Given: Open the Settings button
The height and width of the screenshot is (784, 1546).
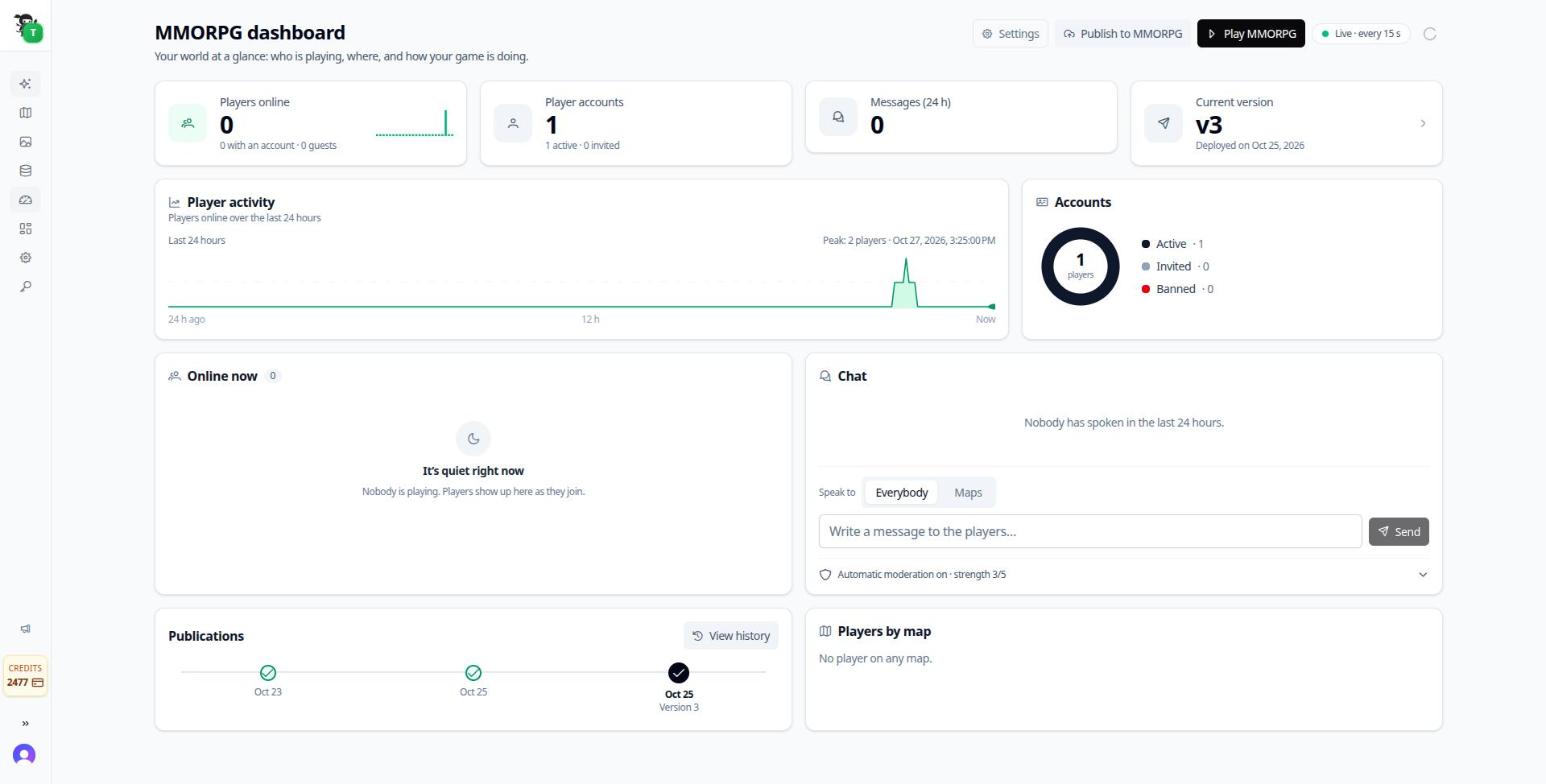Looking at the screenshot, I should click(1010, 34).
